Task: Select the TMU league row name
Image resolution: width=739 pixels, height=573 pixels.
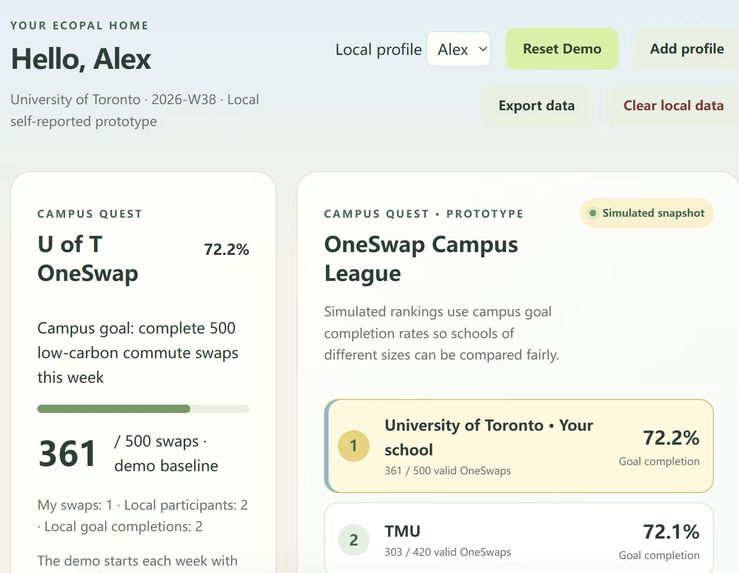Action: tap(402, 531)
